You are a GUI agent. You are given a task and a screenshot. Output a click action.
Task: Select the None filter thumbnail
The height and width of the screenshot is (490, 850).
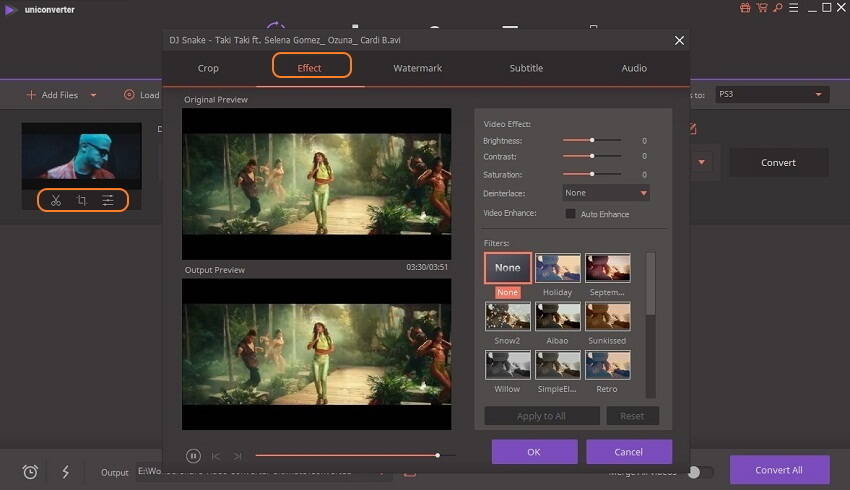click(x=507, y=268)
